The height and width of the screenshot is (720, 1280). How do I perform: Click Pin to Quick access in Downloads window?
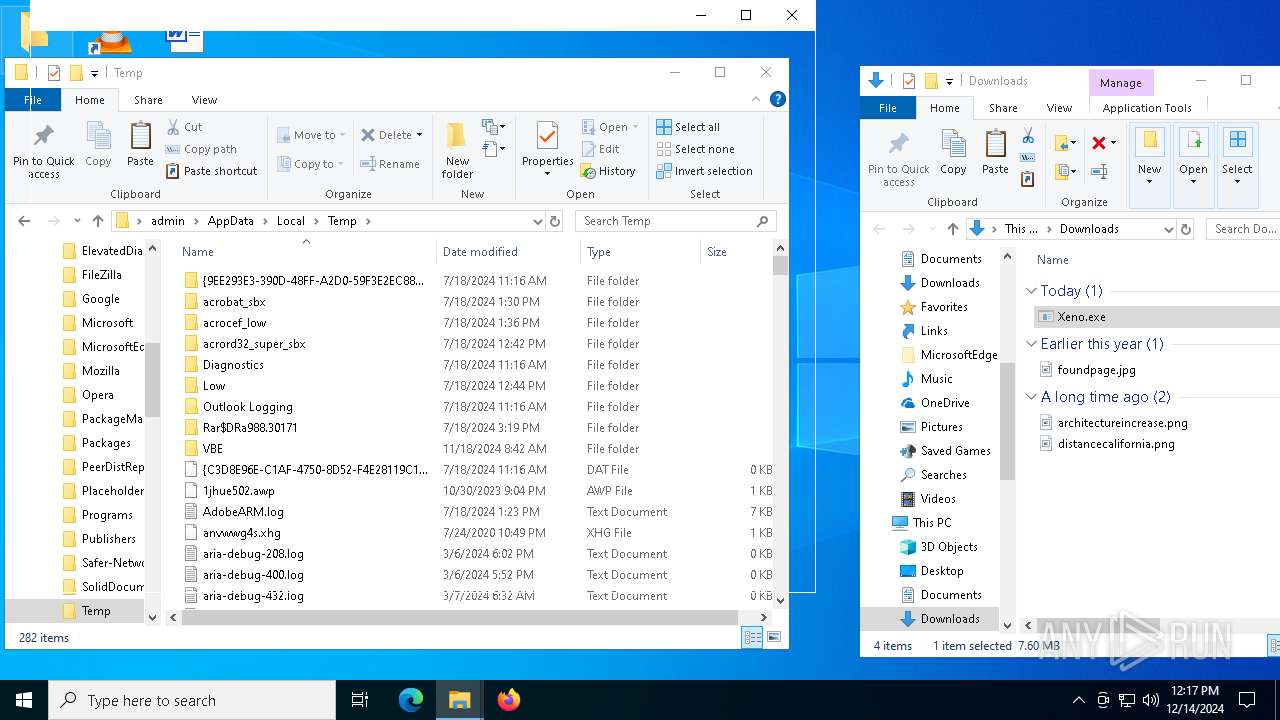(x=898, y=160)
